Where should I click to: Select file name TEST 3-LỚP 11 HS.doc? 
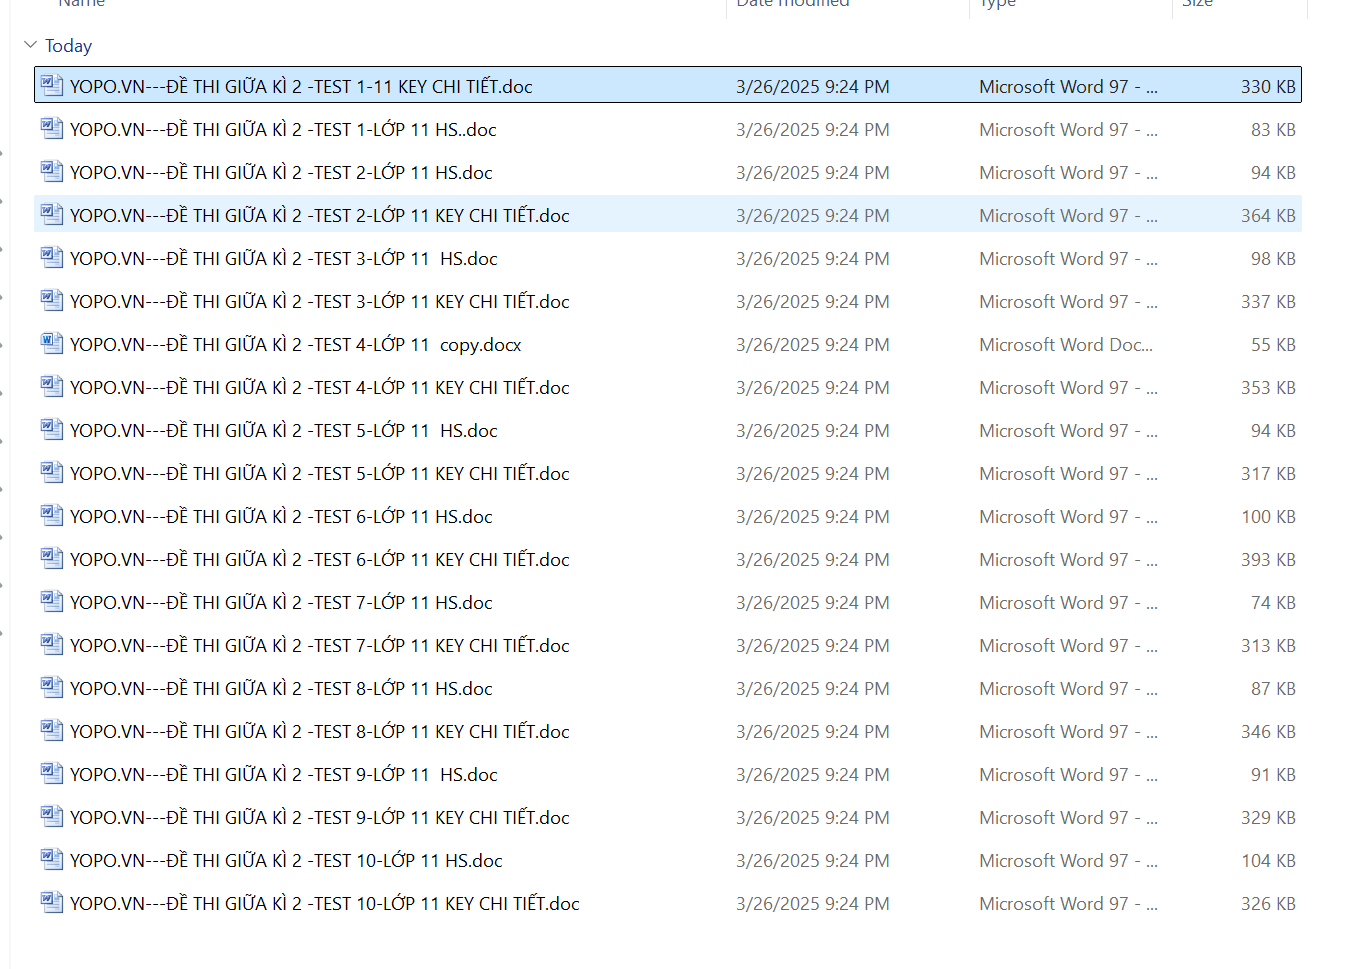click(284, 259)
